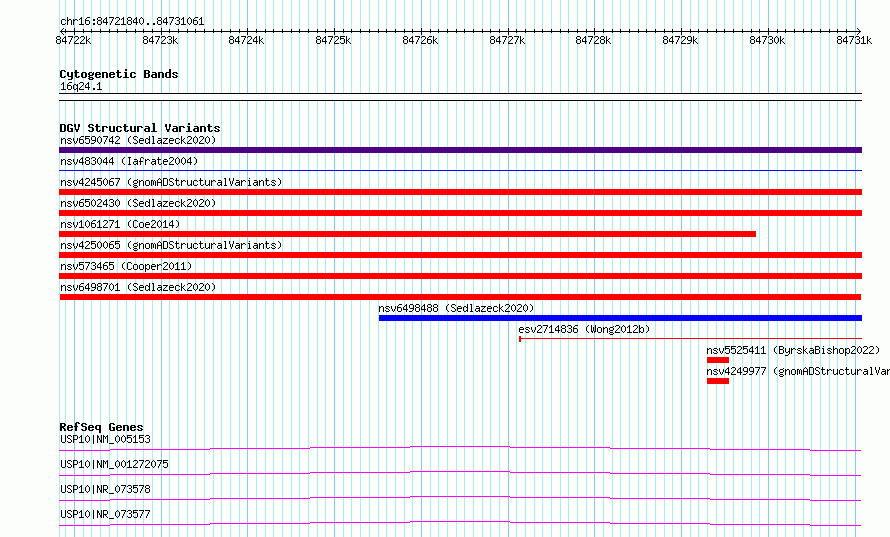Click the 84724k ruler tick label

246,40
